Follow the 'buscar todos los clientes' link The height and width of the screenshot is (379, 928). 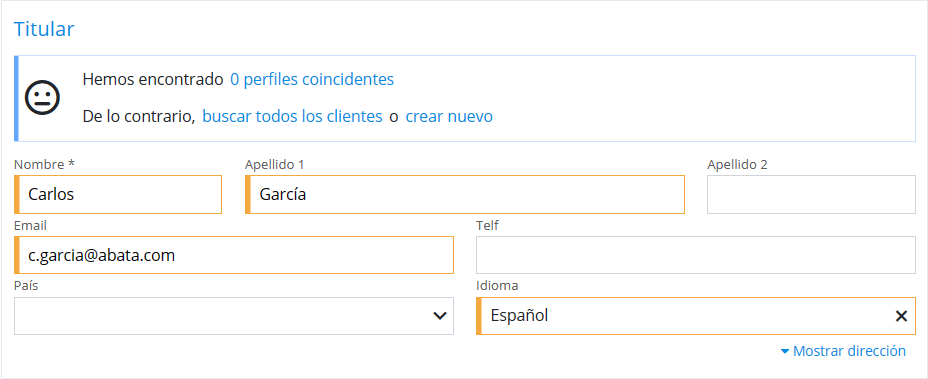pos(292,117)
